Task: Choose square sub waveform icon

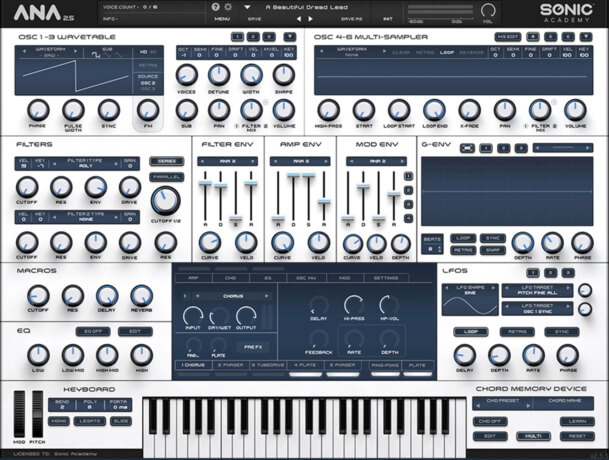Action: coord(96,55)
